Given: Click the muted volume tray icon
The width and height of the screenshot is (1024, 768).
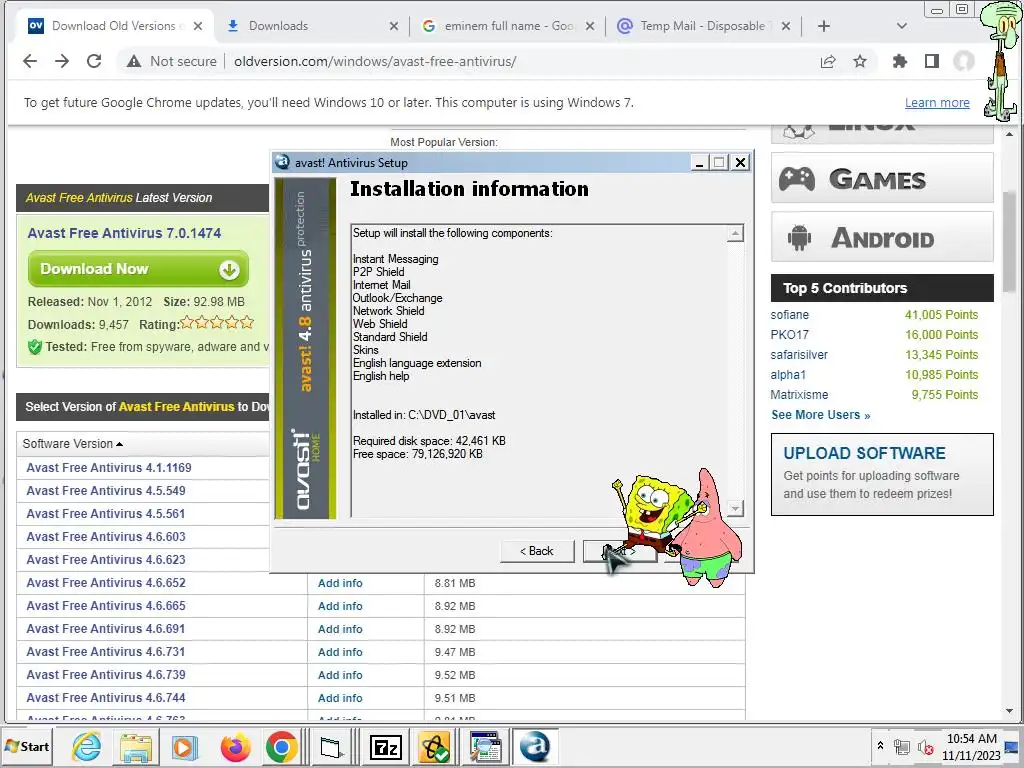Looking at the screenshot, I should tap(925, 746).
